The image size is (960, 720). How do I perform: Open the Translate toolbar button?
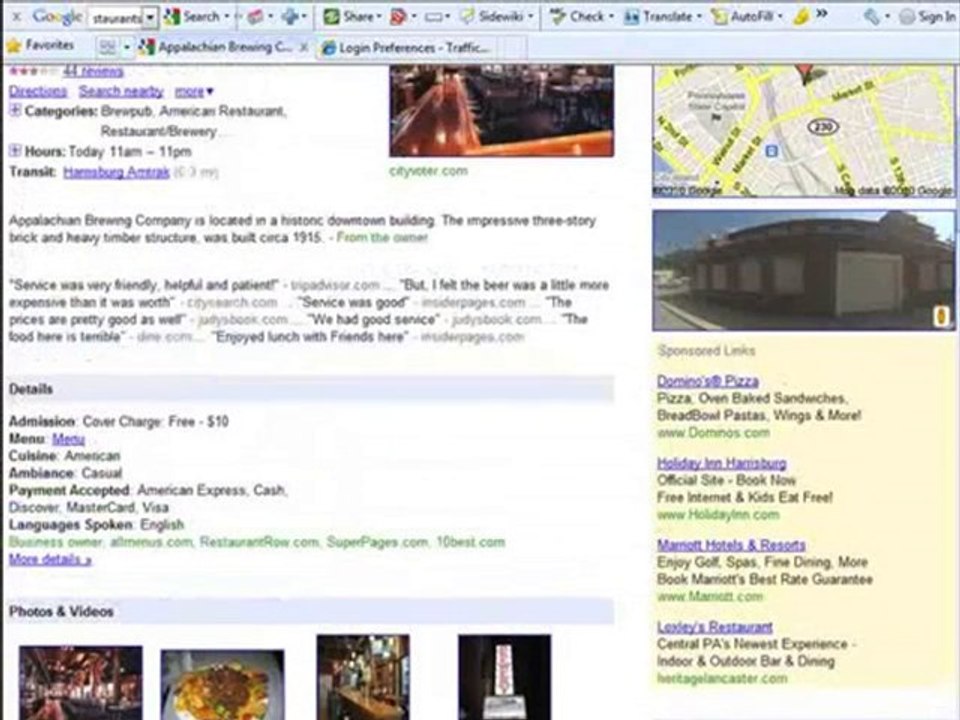click(x=662, y=17)
